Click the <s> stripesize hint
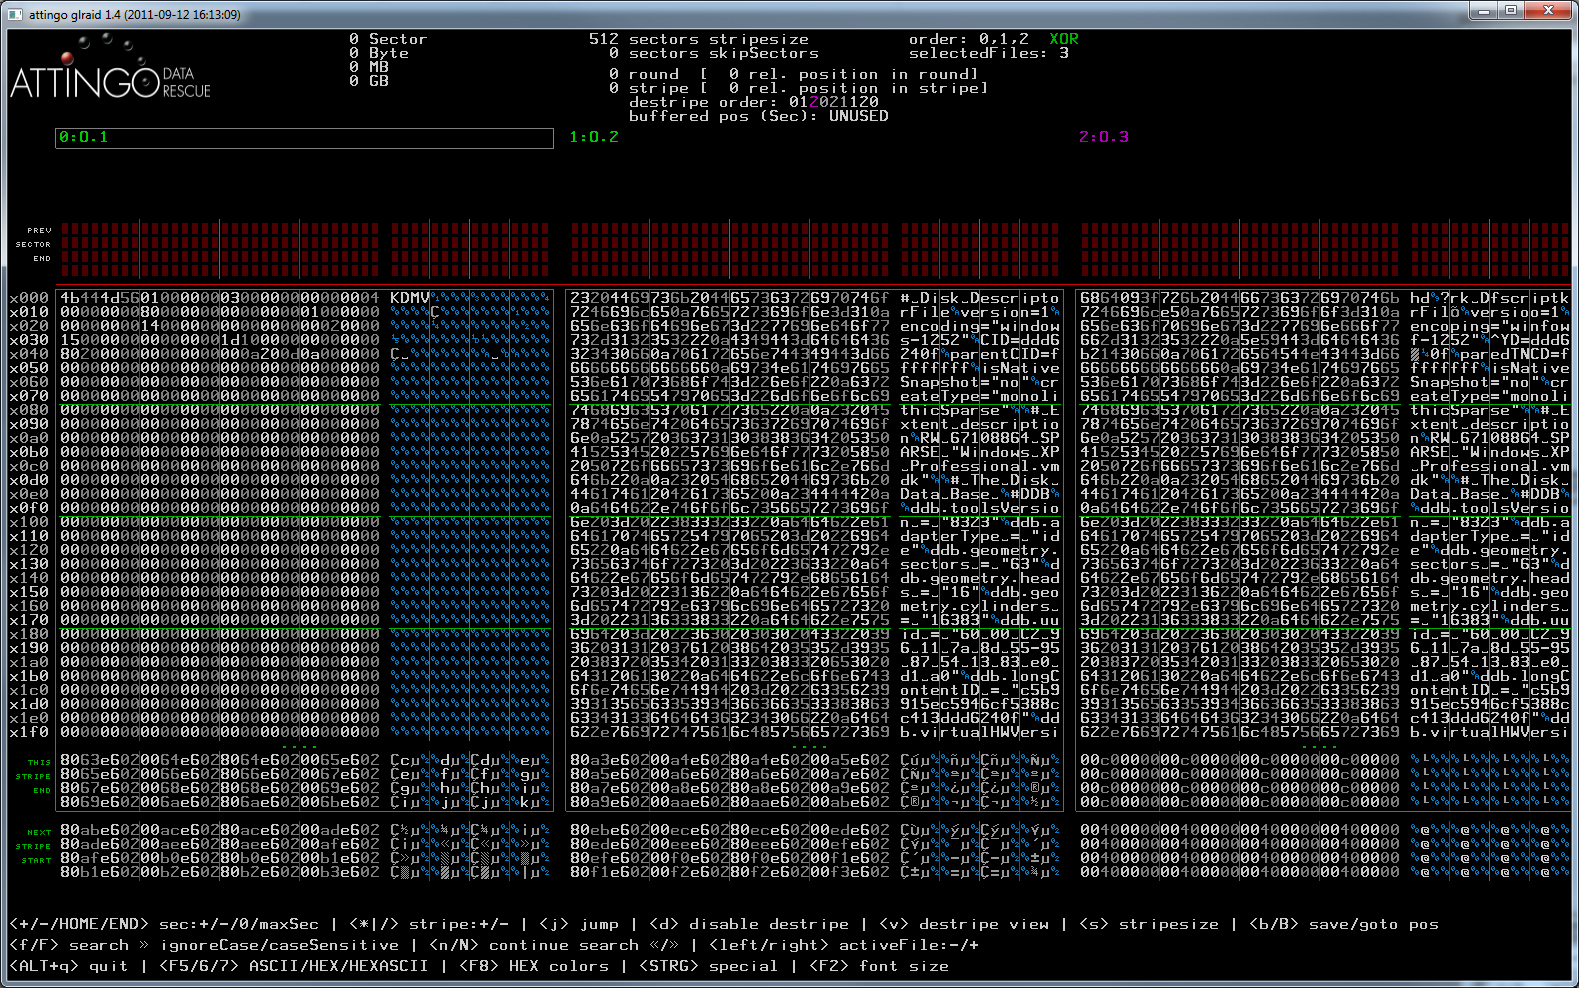The image size is (1579, 988). click(1149, 924)
